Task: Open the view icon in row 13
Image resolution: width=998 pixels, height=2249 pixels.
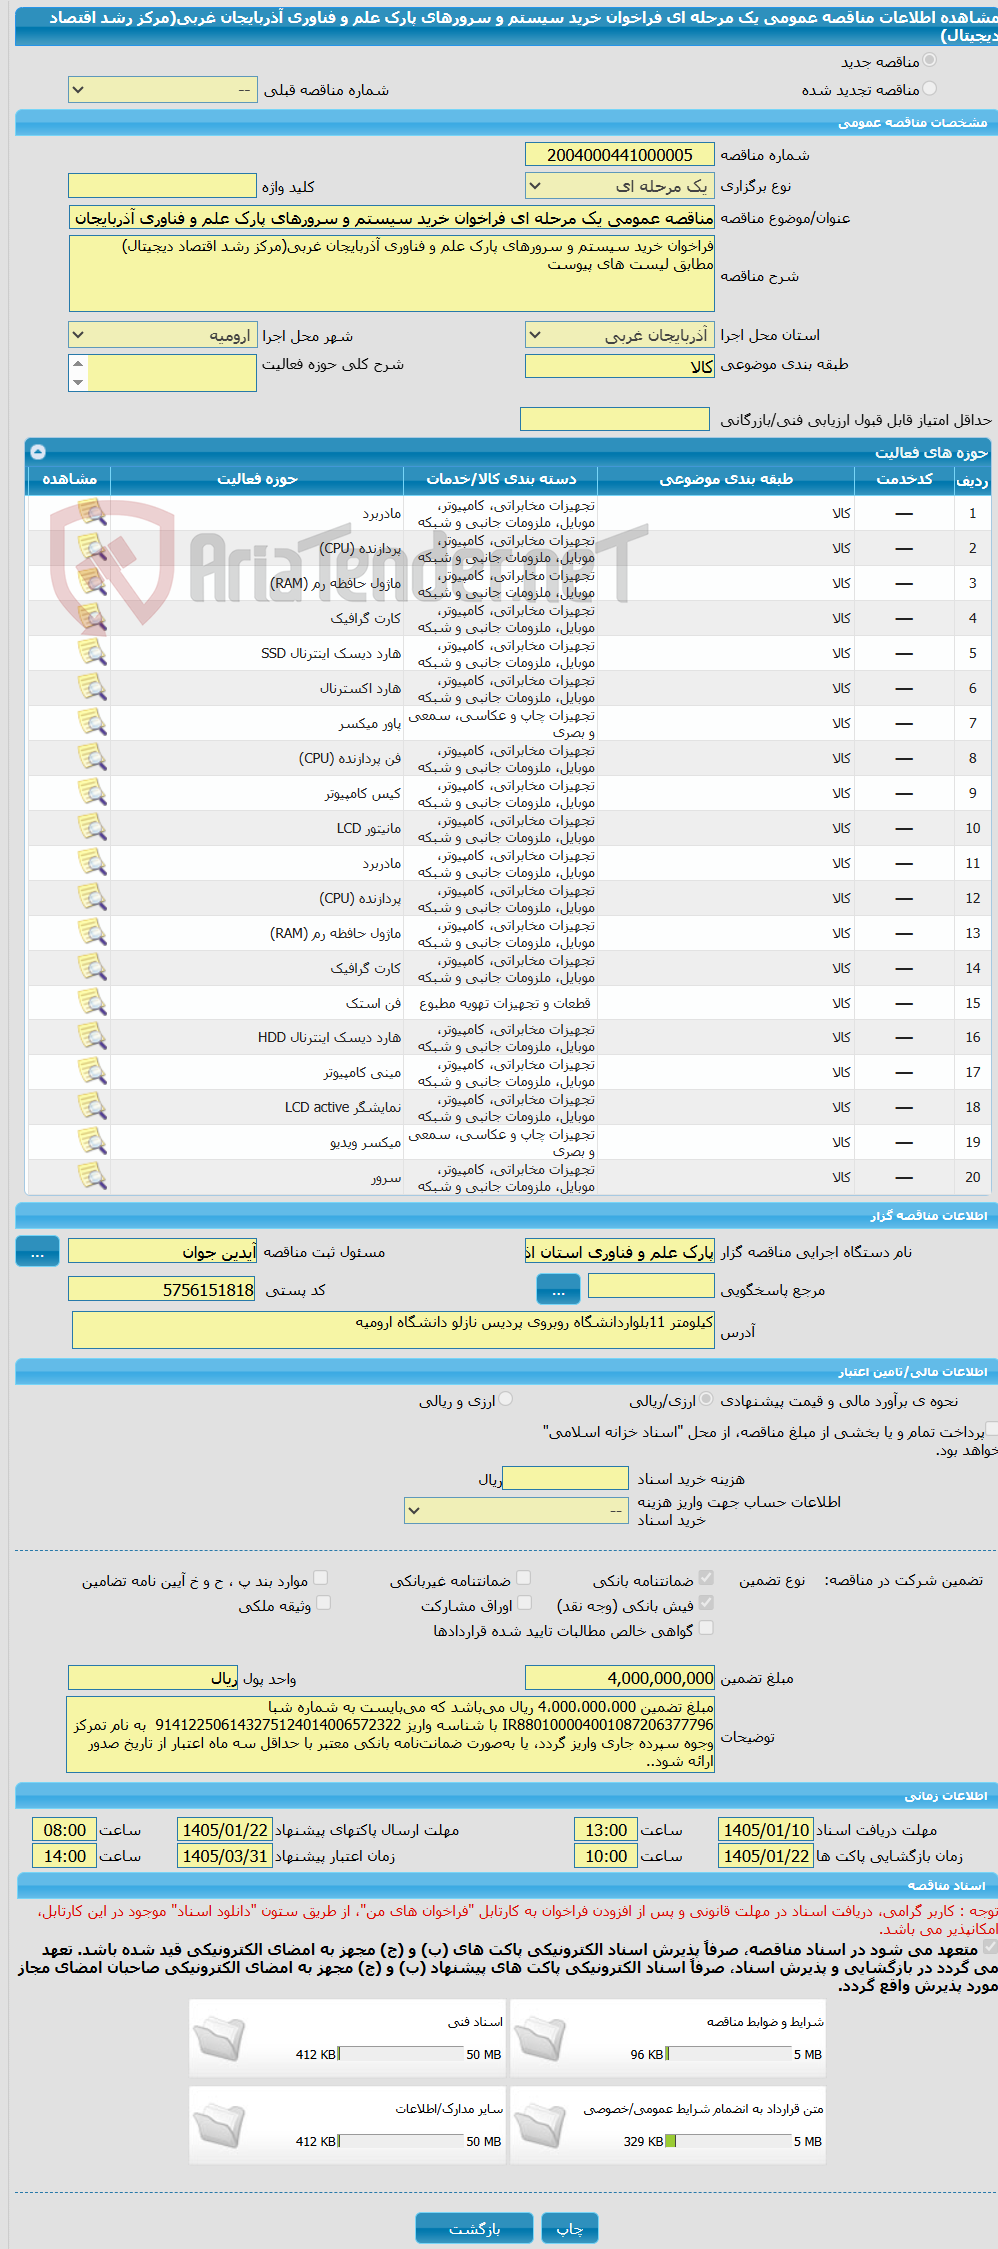Action: pyautogui.click(x=92, y=933)
